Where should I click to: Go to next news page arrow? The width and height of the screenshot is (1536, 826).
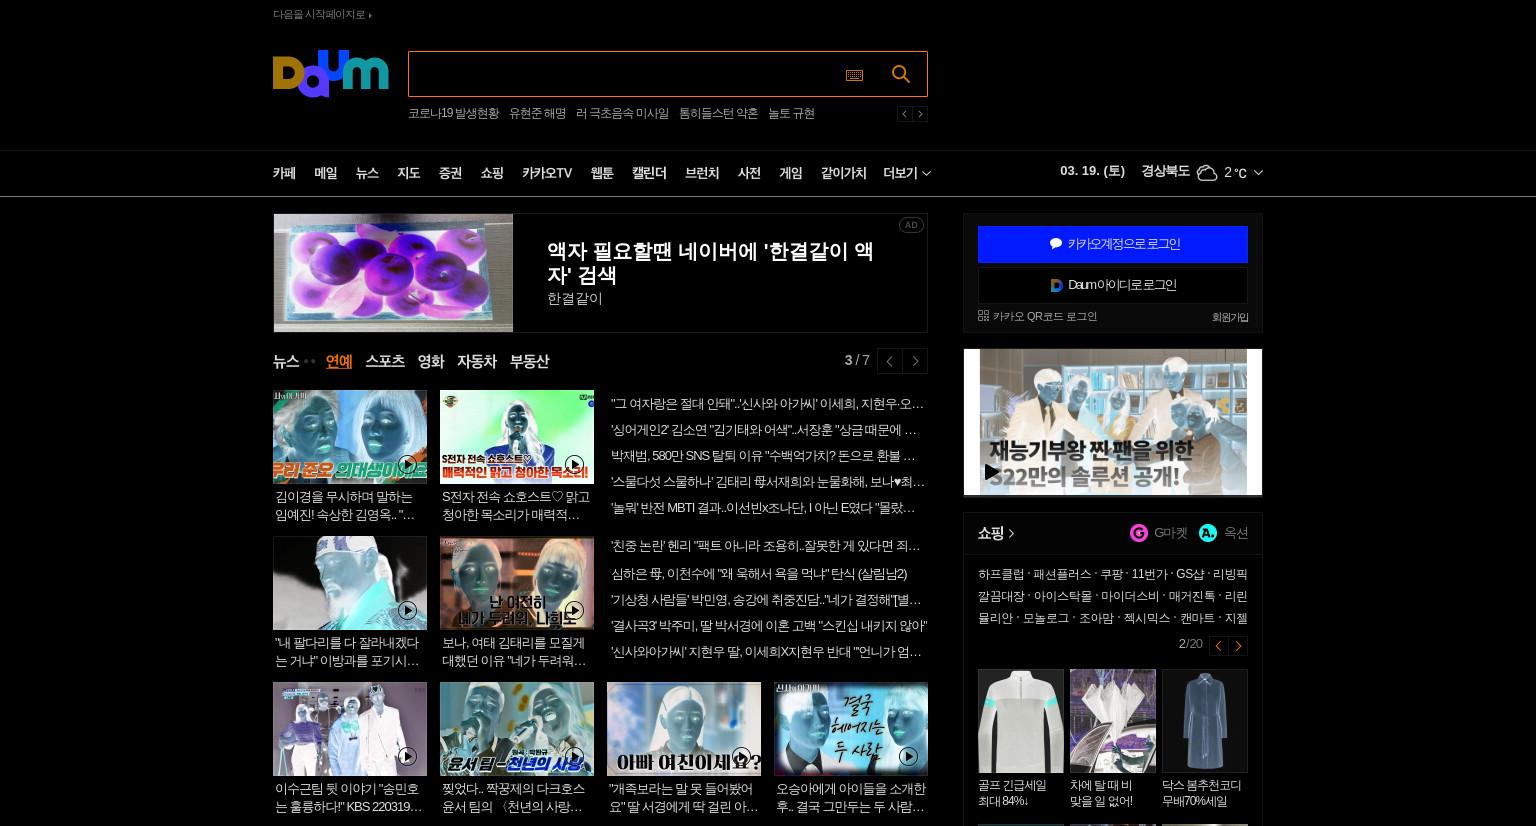[x=915, y=361]
